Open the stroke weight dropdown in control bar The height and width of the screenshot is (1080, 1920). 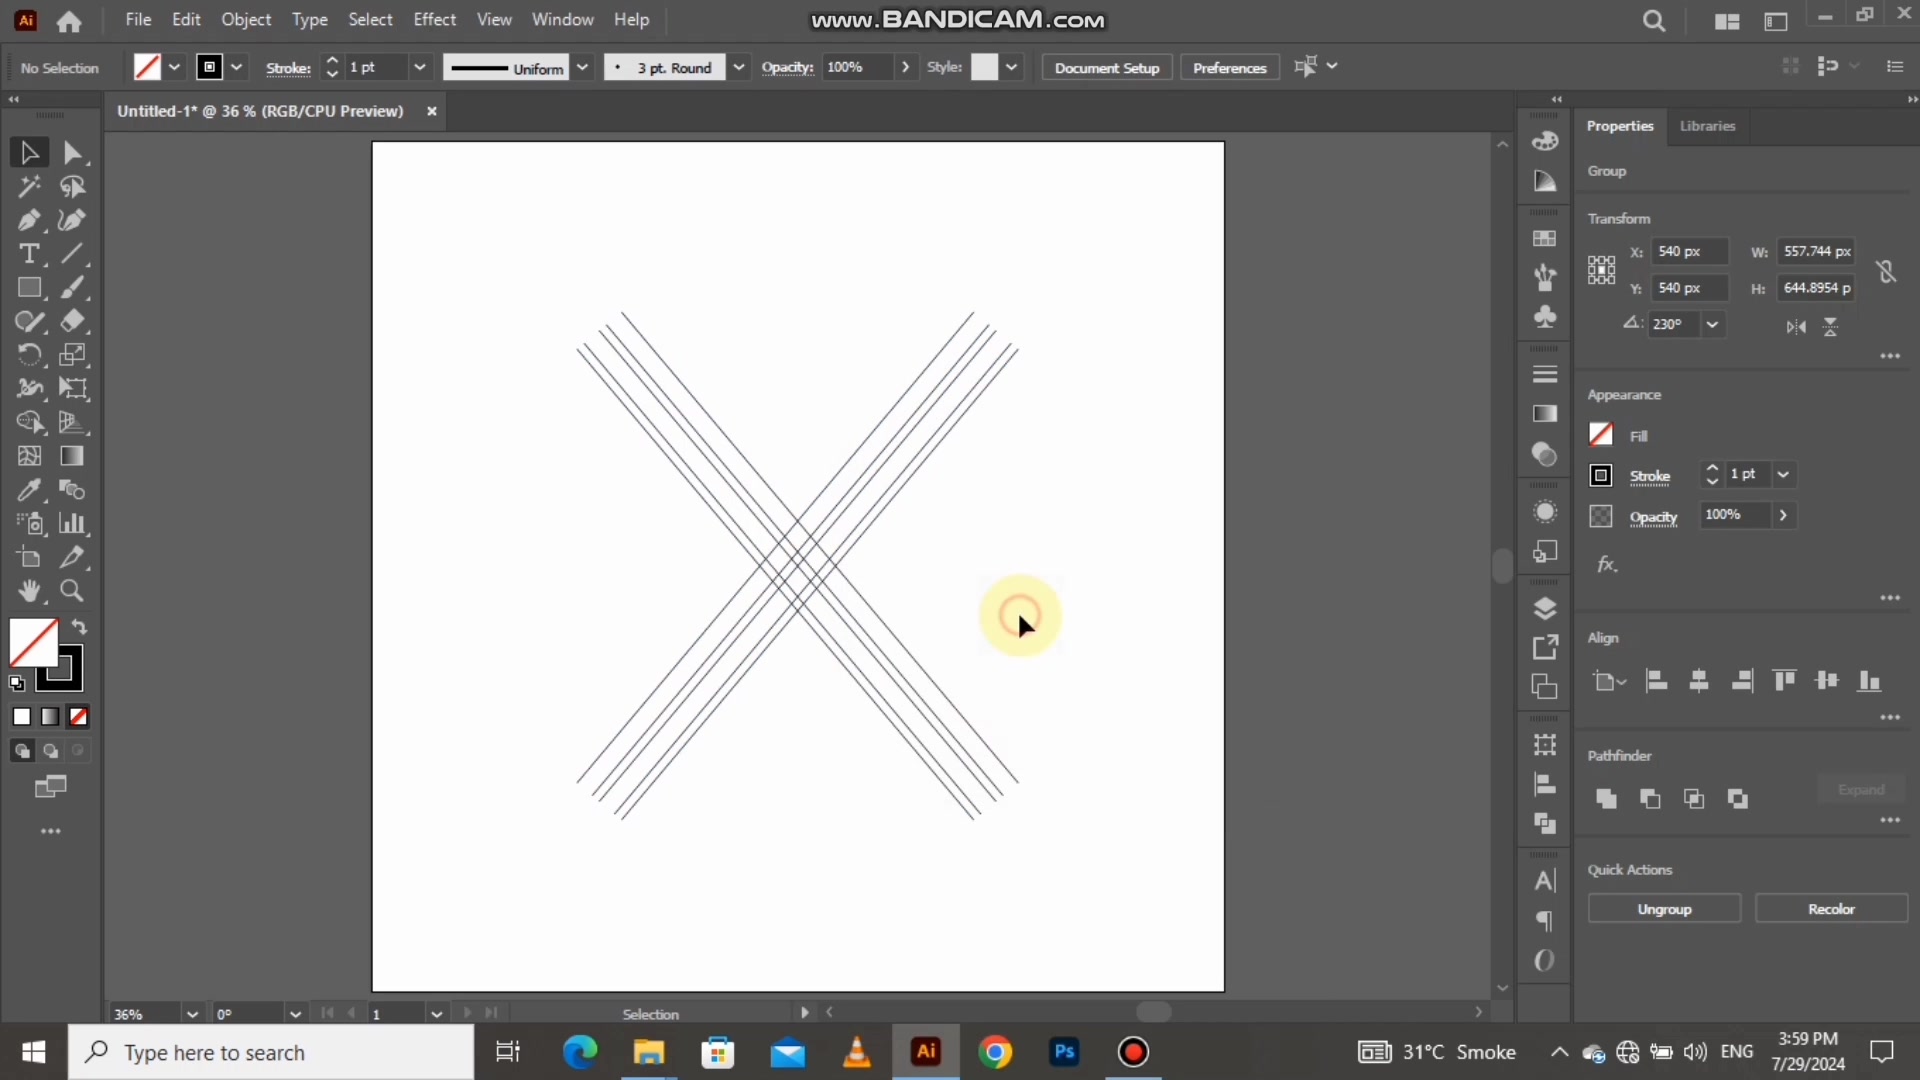pos(420,67)
